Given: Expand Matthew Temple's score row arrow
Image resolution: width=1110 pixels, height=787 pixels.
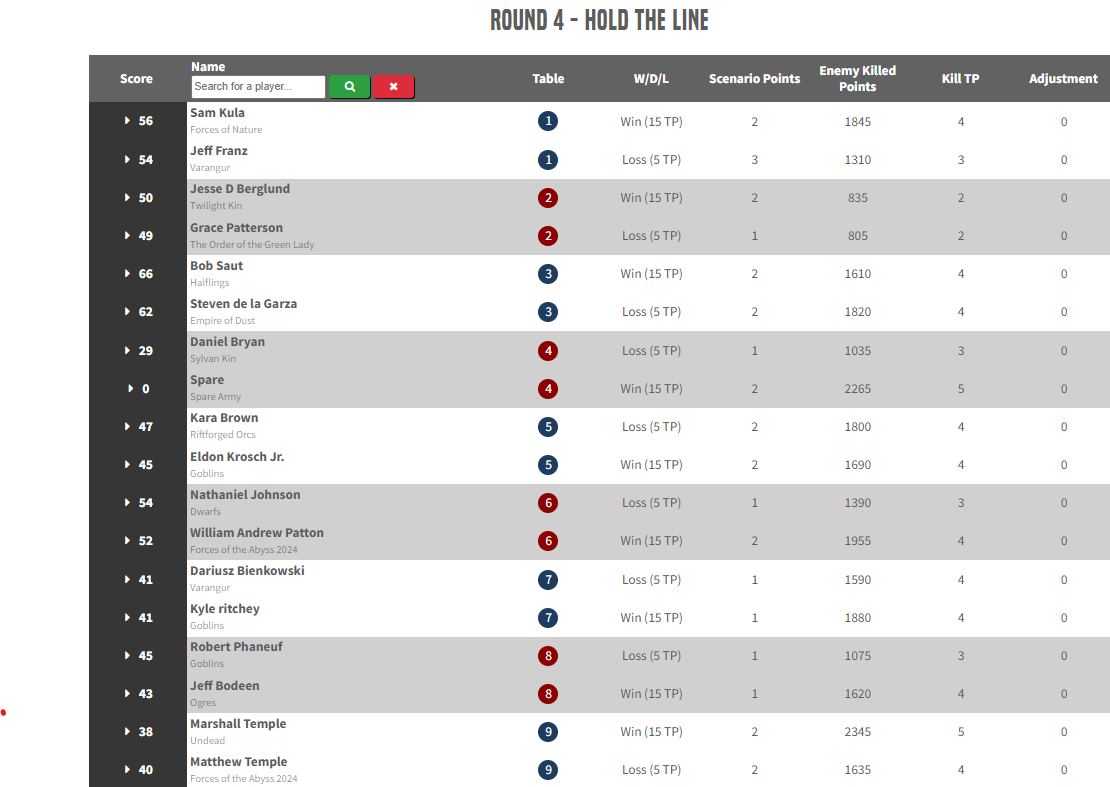Looking at the screenshot, I should pyautogui.click(x=128, y=770).
